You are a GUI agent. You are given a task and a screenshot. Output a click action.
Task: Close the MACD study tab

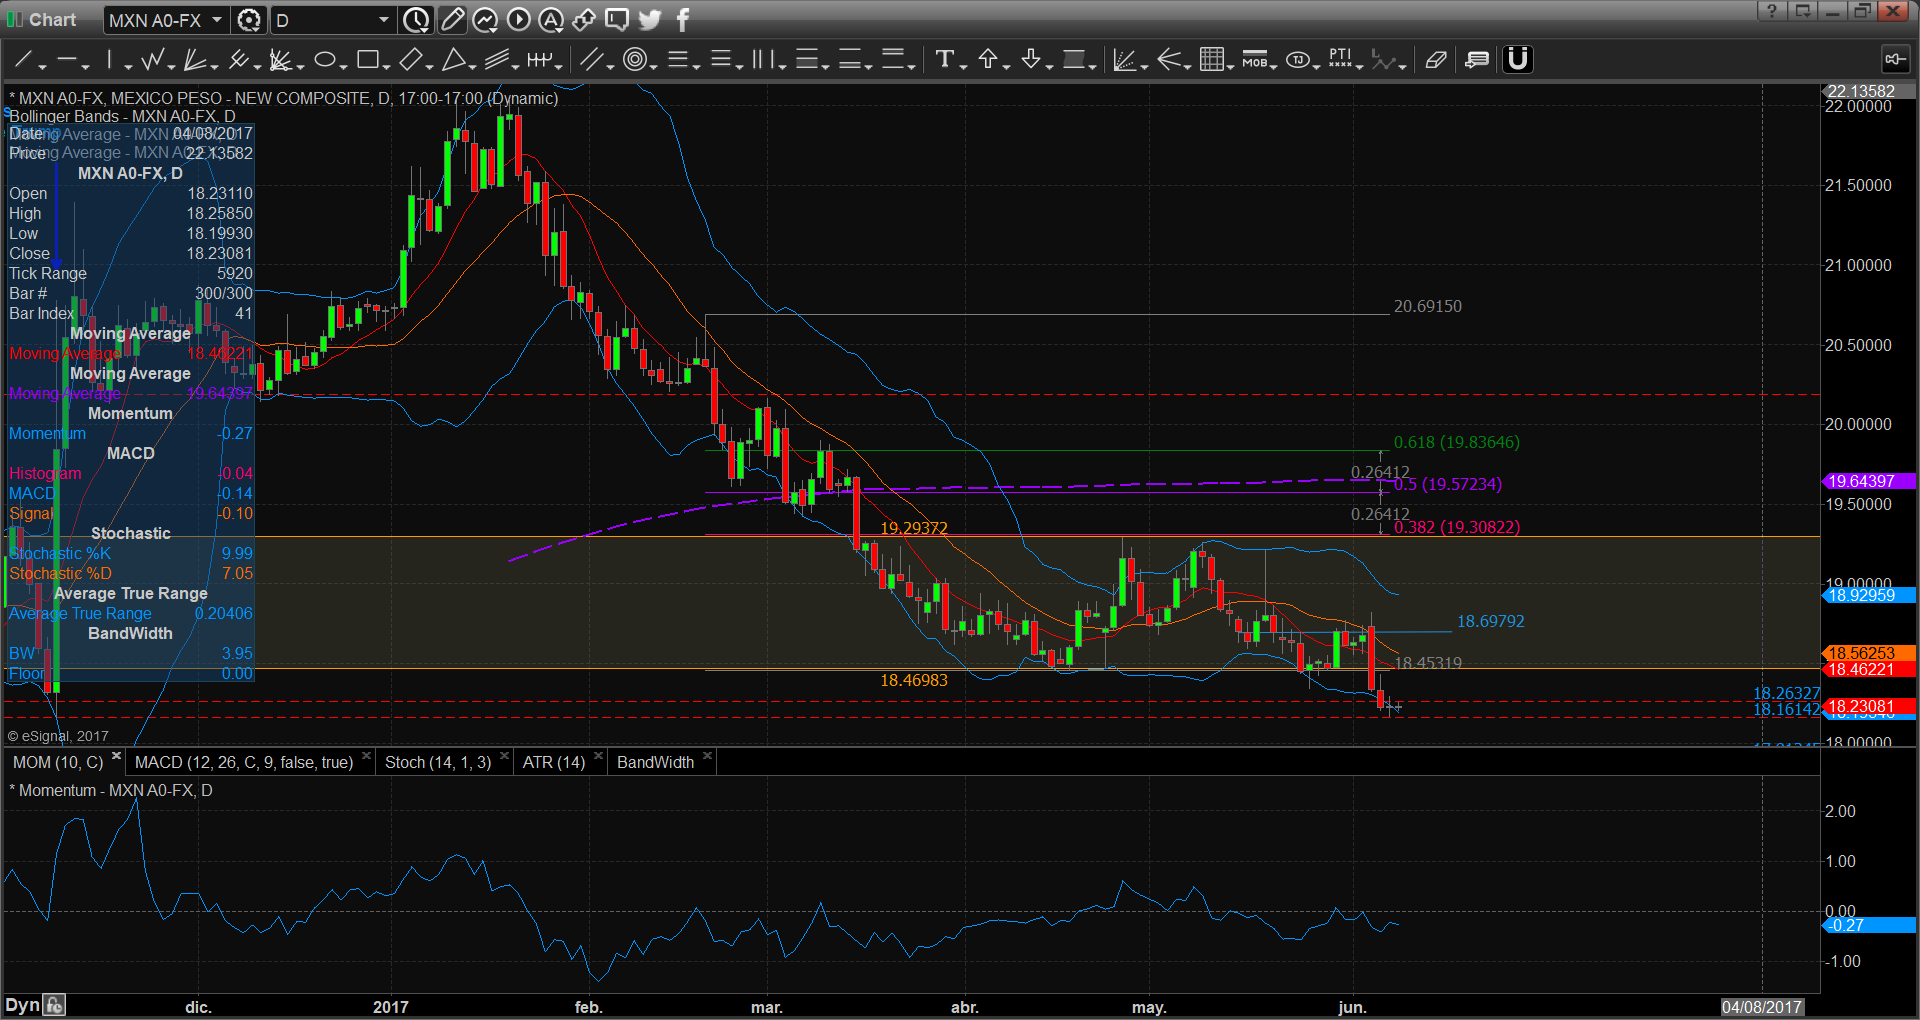[x=367, y=757]
